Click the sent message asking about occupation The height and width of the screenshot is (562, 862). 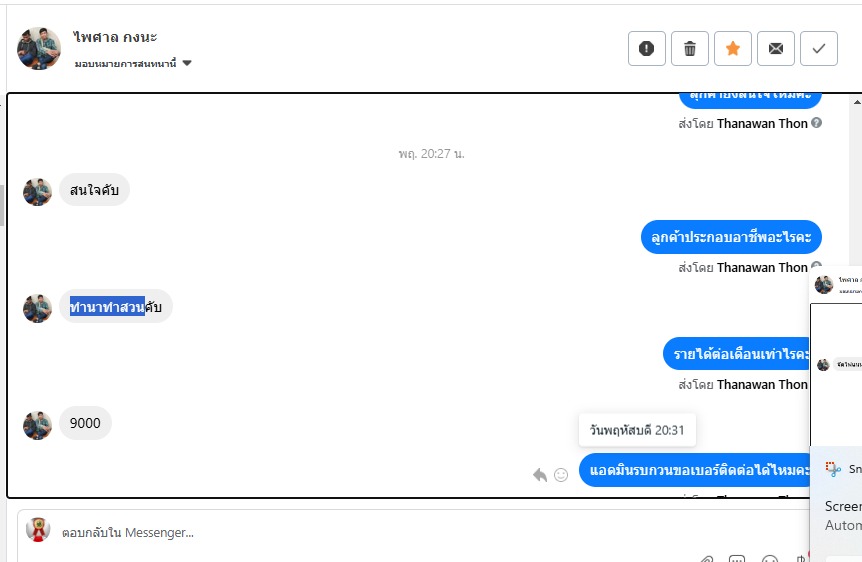pyautogui.click(x=731, y=237)
